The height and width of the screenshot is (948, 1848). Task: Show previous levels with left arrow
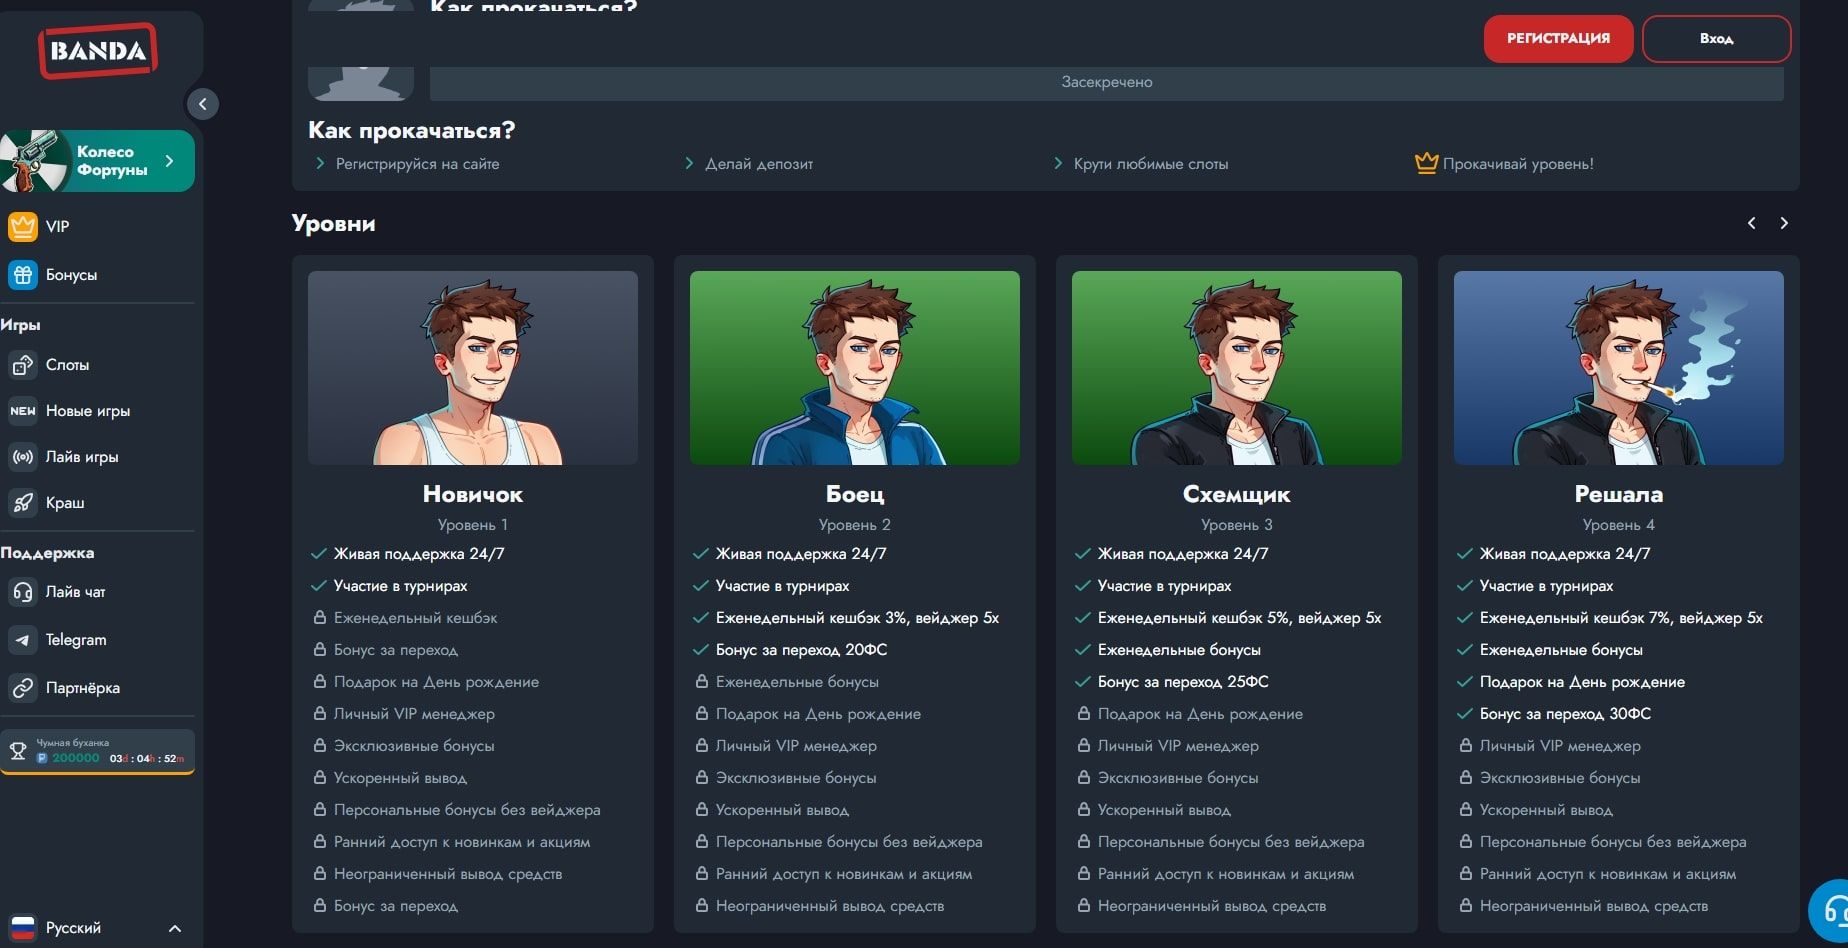click(1751, 223)
